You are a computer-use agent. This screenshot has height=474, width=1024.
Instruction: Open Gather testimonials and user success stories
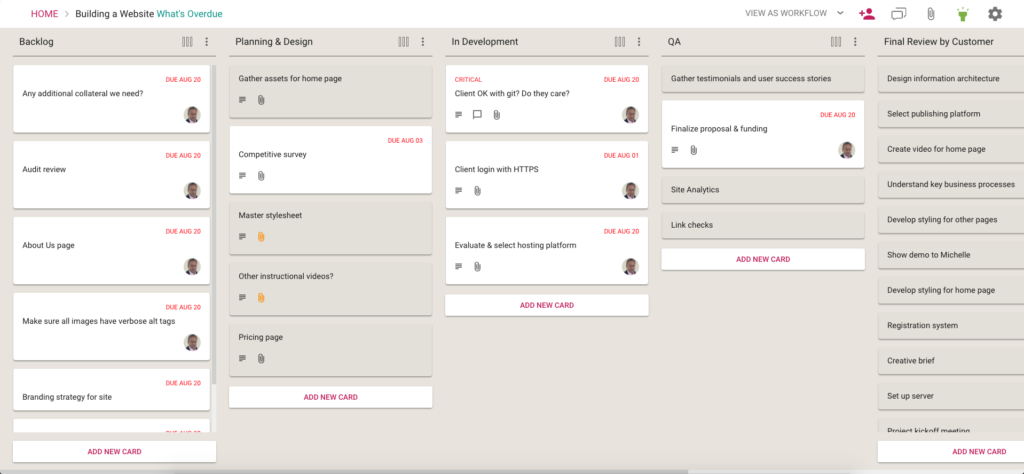[x=763, y=78]
